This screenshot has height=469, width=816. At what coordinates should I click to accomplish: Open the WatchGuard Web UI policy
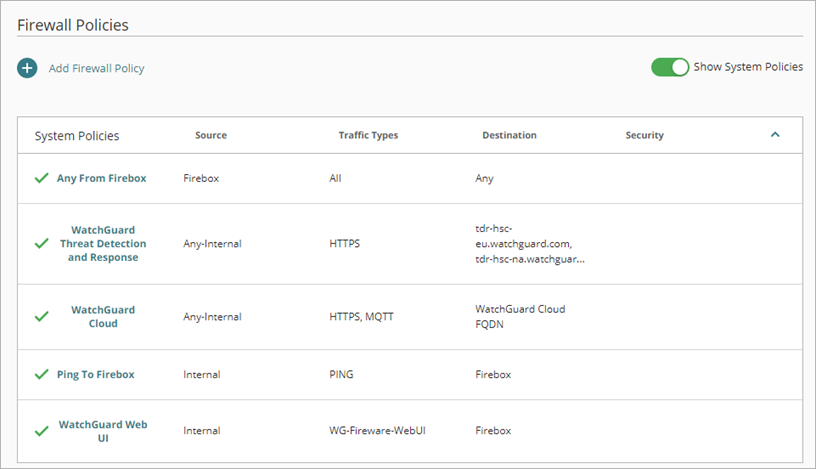point(103,431)
